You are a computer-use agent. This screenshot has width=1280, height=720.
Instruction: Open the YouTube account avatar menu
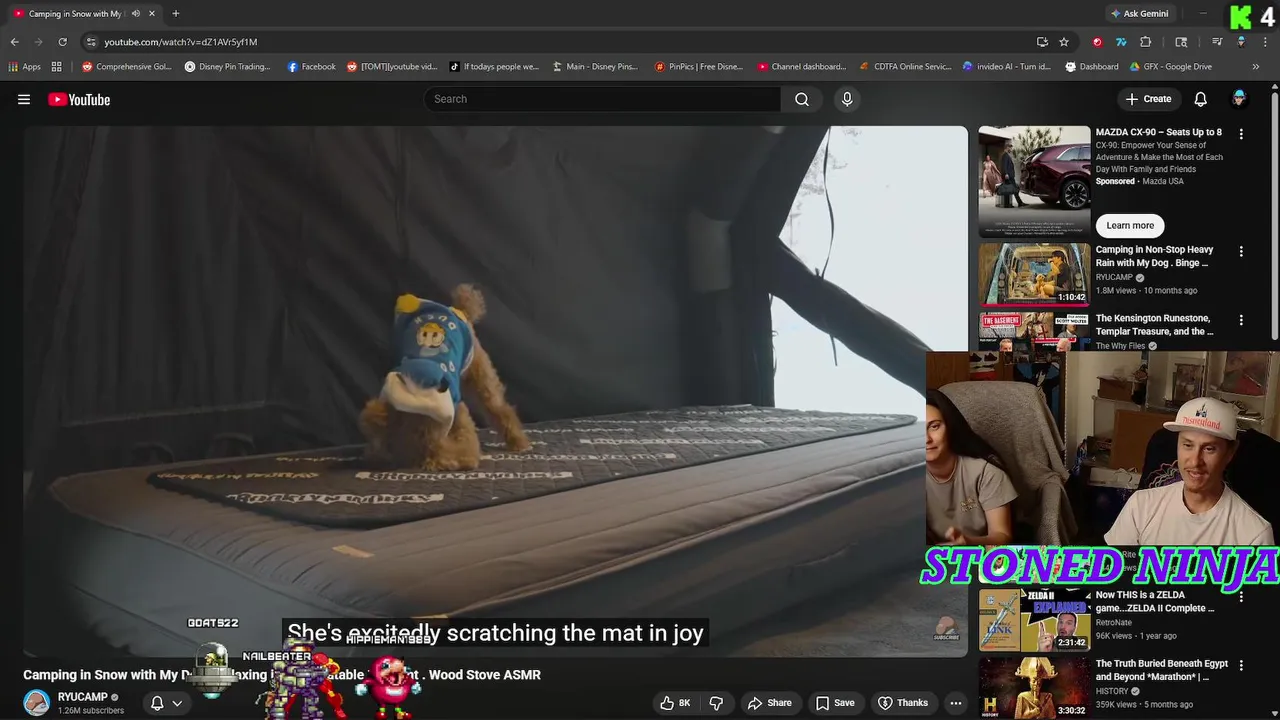click(x=1239, y=98)
